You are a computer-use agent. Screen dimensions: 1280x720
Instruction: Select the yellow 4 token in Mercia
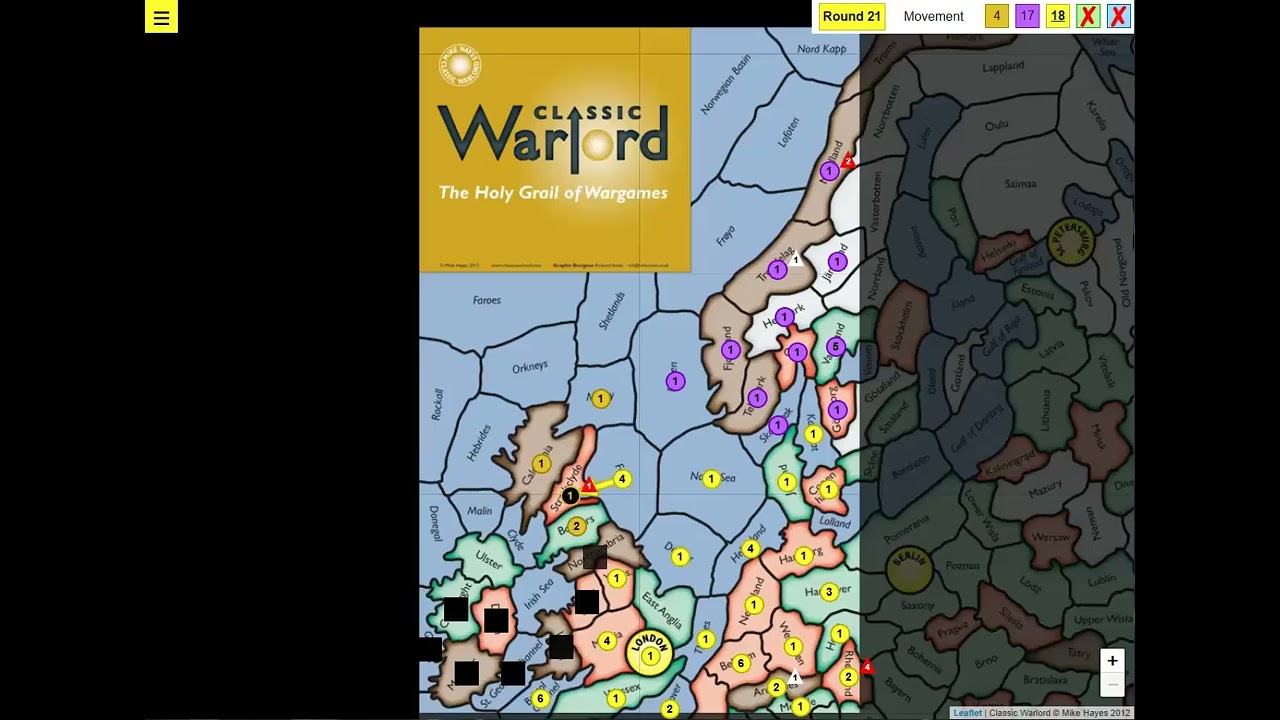tap(607, 641)
